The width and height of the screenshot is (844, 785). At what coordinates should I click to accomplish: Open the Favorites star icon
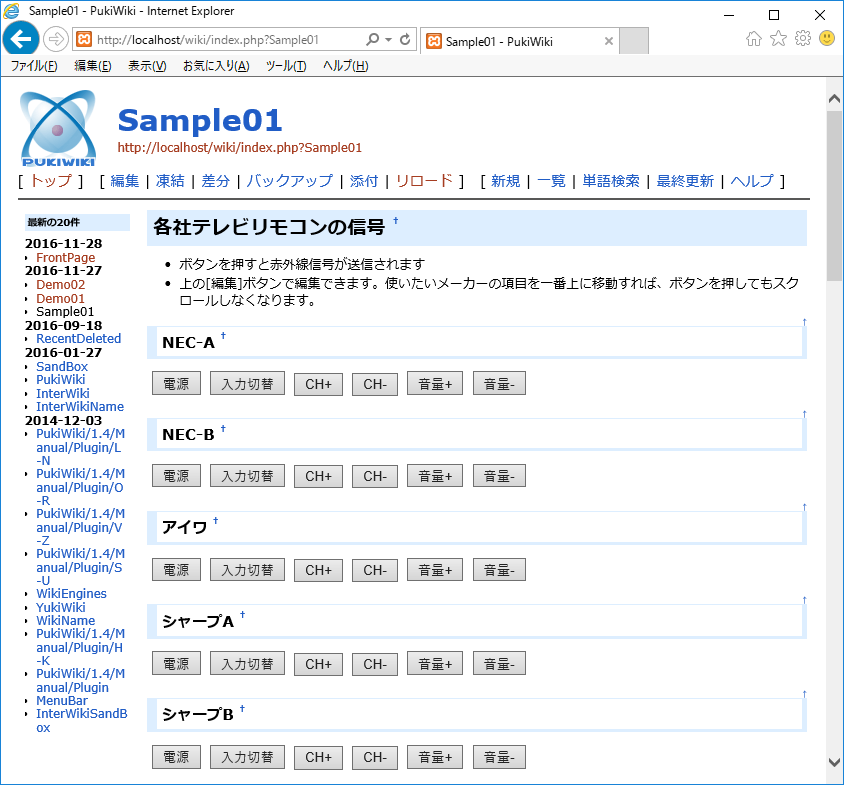point(778,39)
